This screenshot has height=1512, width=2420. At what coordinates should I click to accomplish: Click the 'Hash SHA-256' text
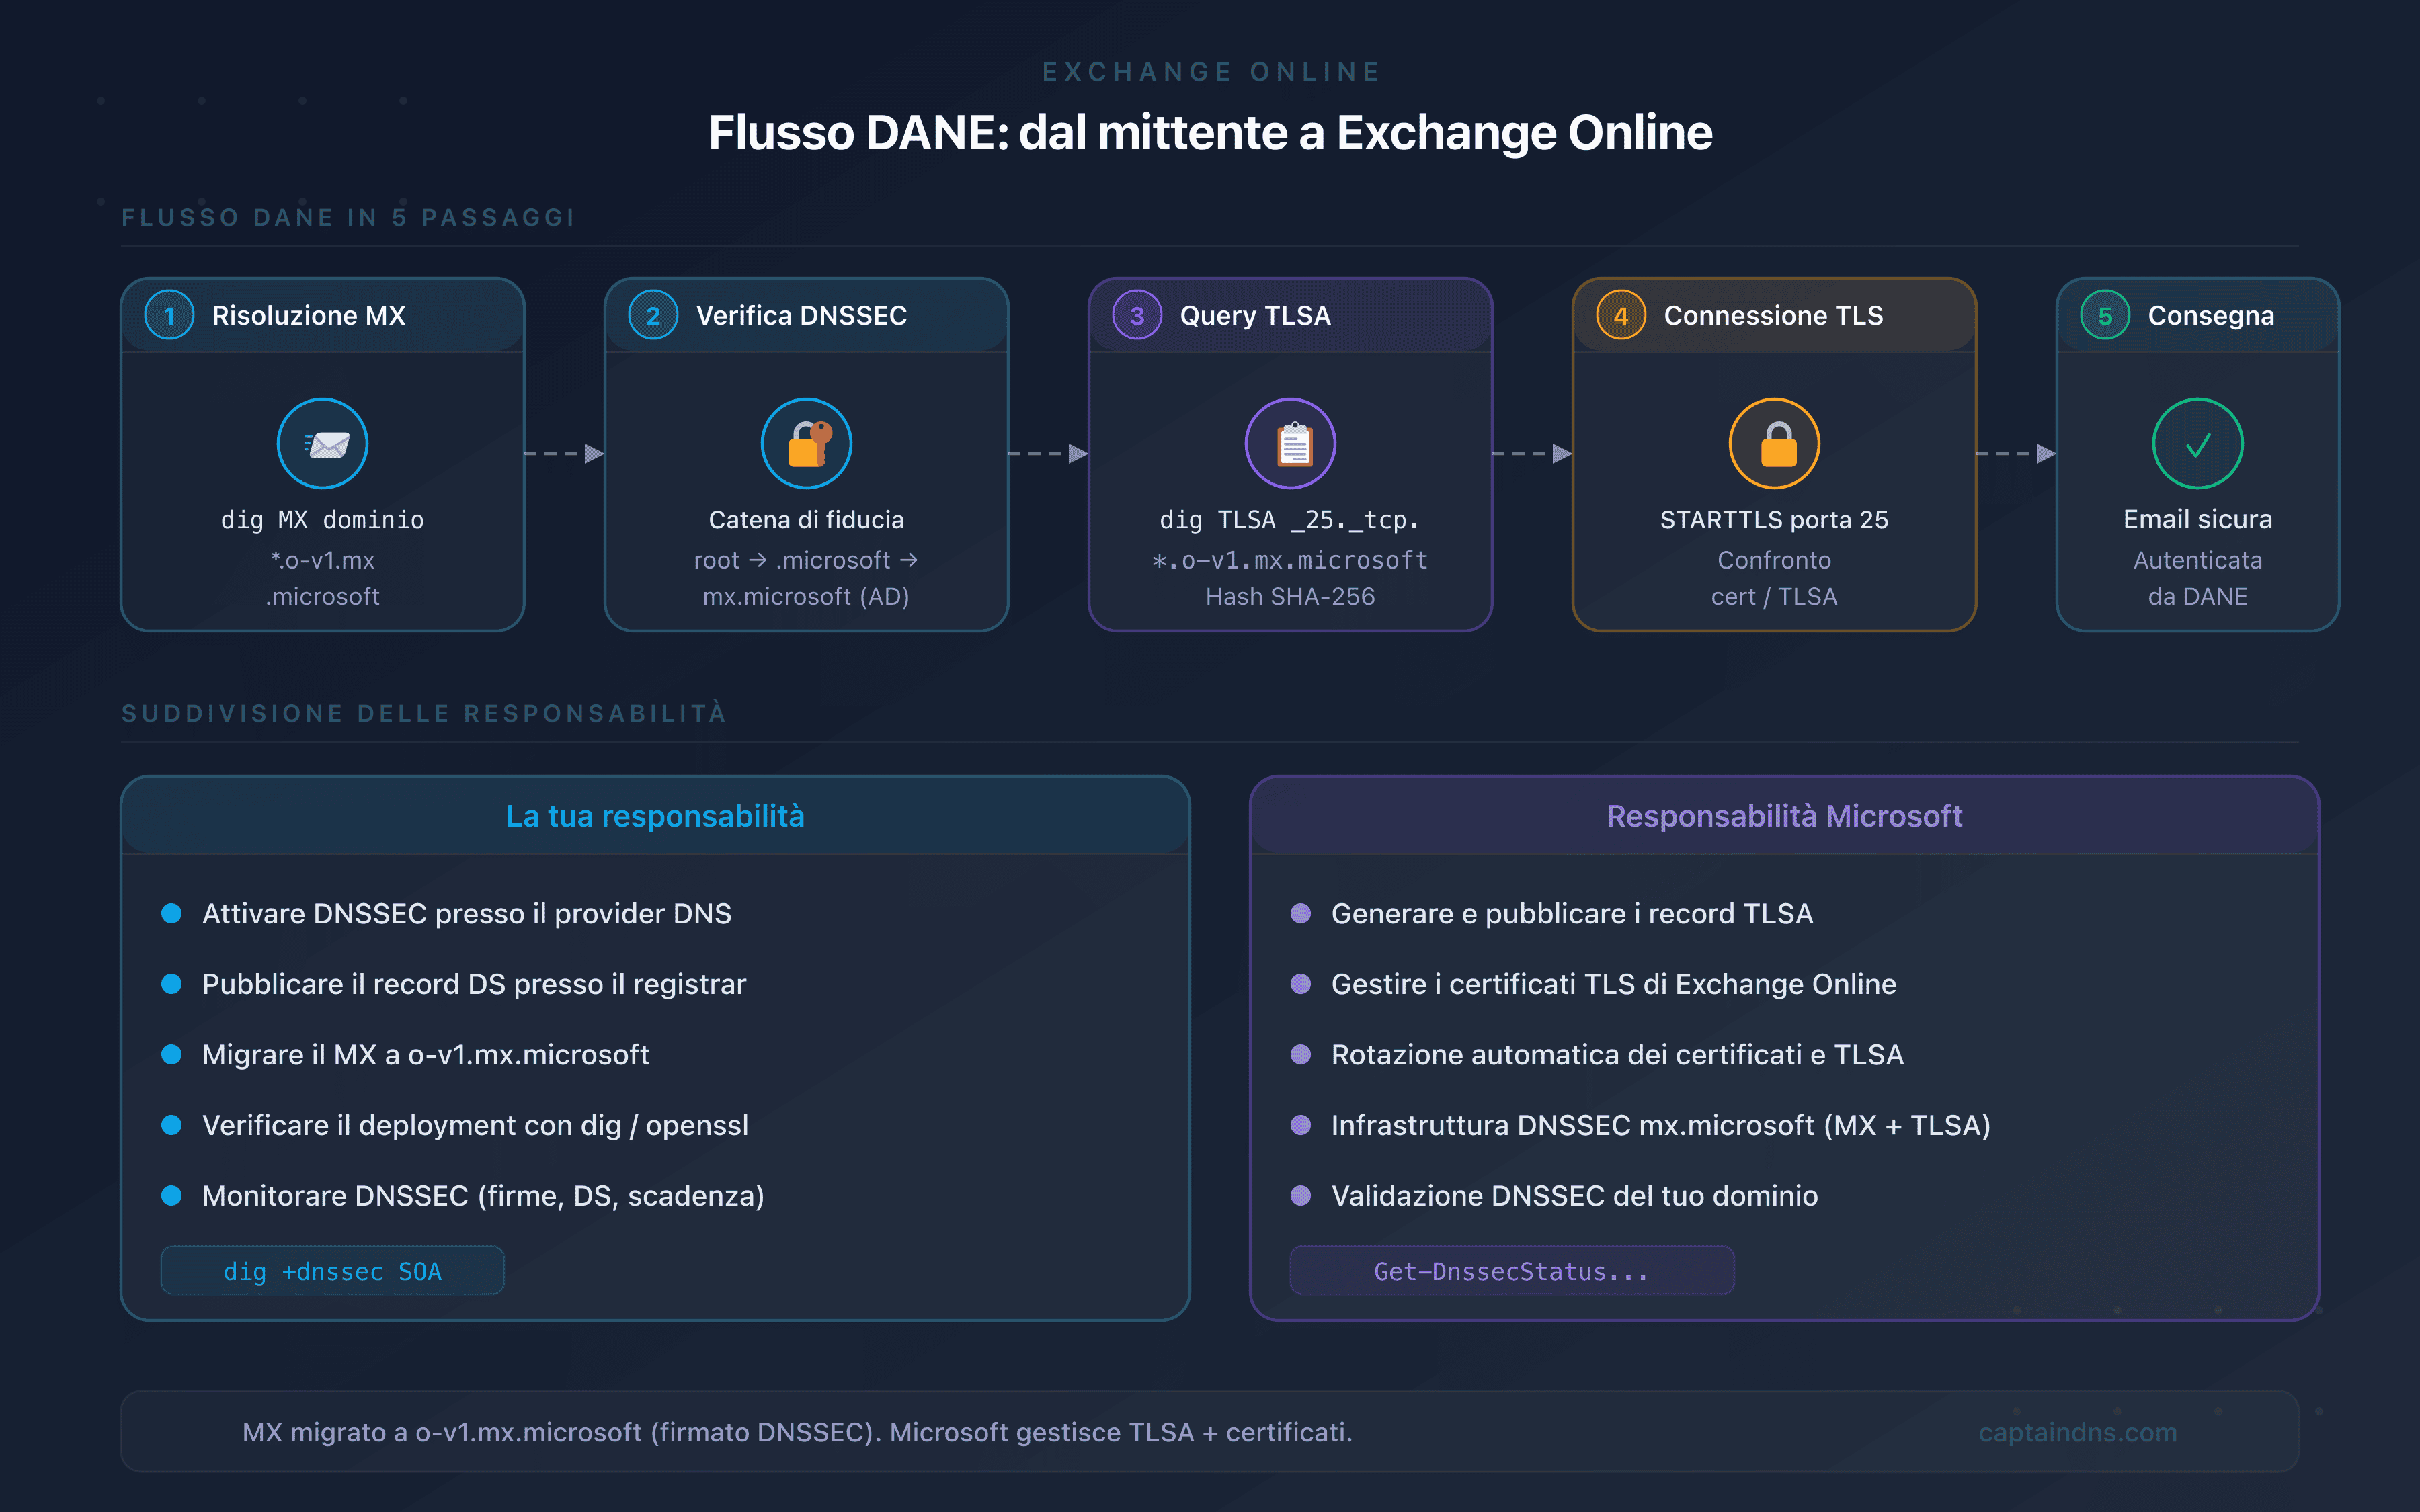pos(1291,597)
